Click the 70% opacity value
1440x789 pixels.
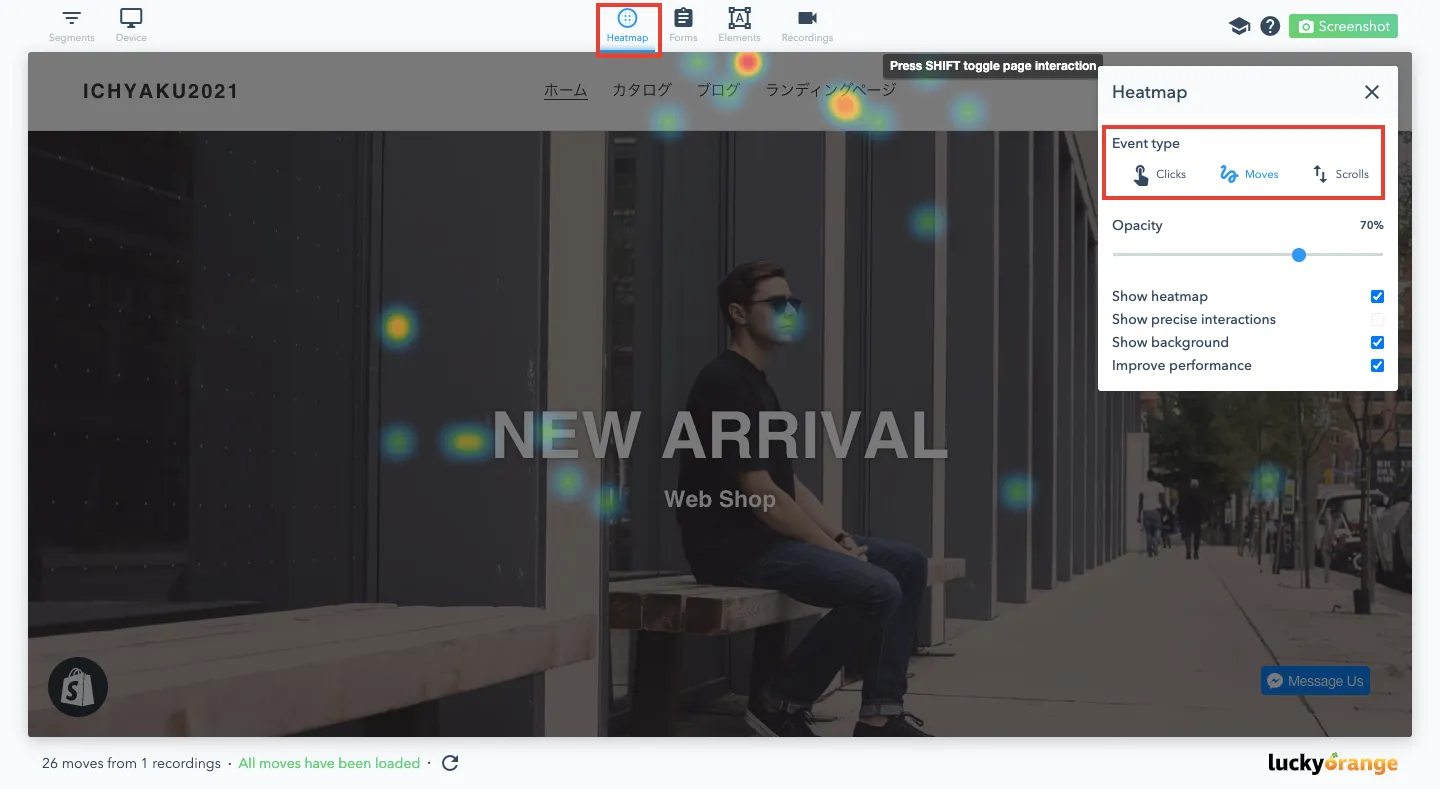coord(1371,225)
